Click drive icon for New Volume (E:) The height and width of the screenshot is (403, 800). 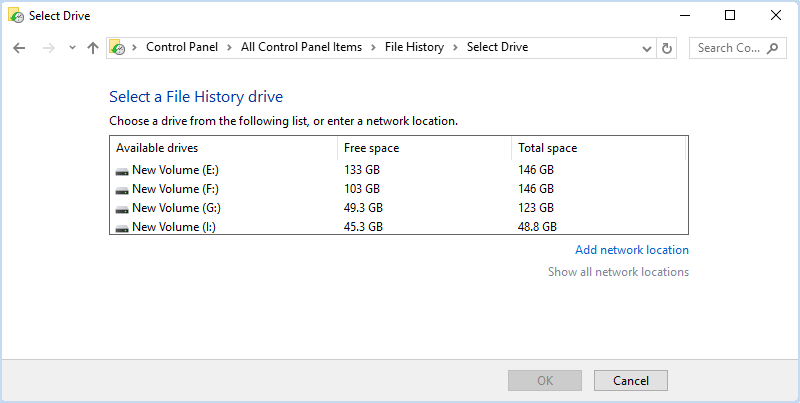122,171
